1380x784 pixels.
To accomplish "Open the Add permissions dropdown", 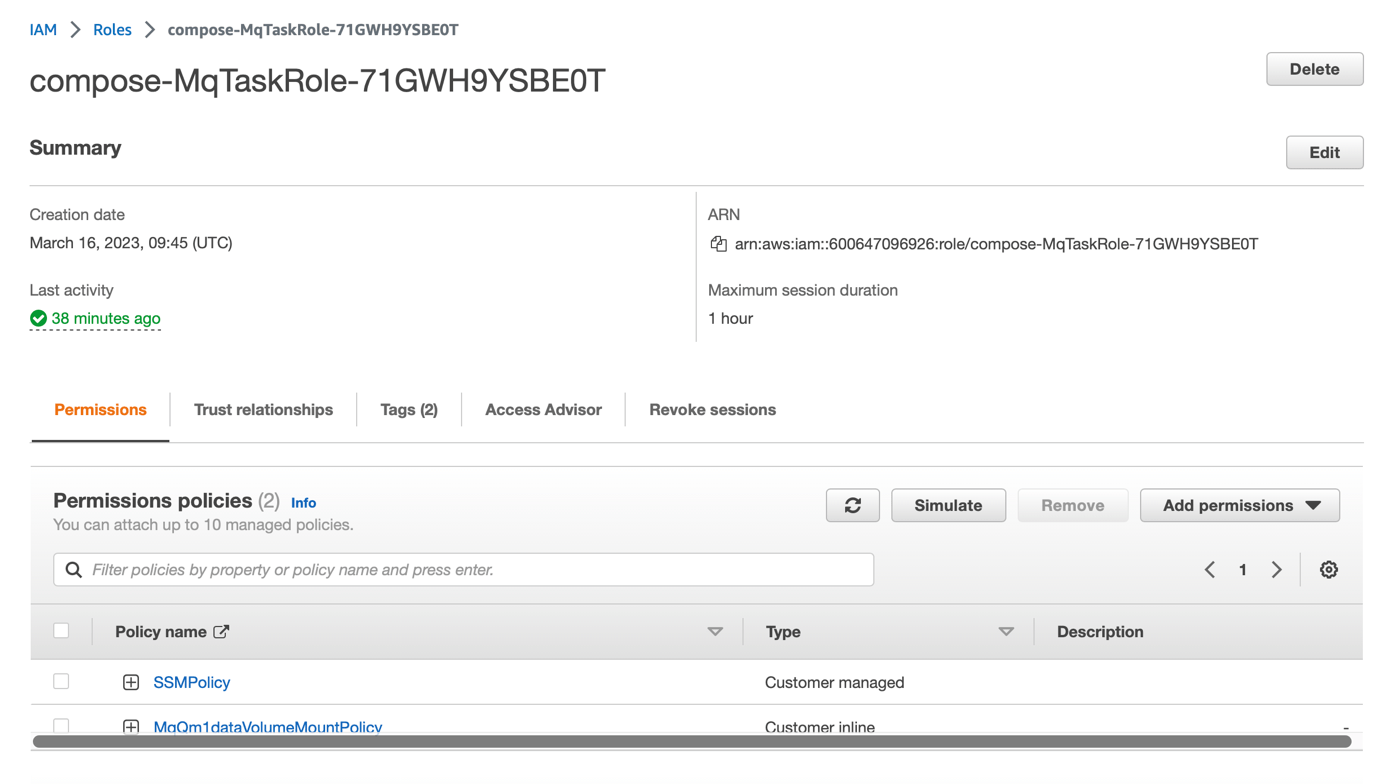I will point(1239,505).
